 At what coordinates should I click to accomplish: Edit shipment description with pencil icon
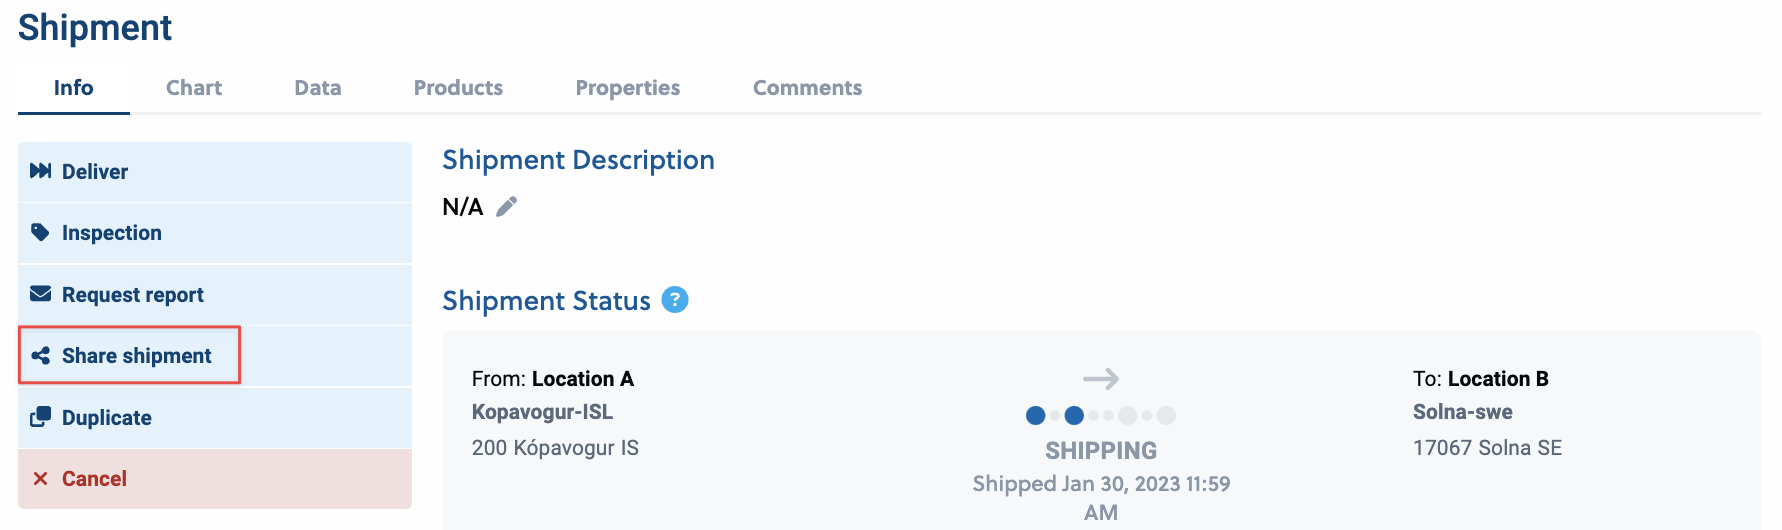coord(507,207)
